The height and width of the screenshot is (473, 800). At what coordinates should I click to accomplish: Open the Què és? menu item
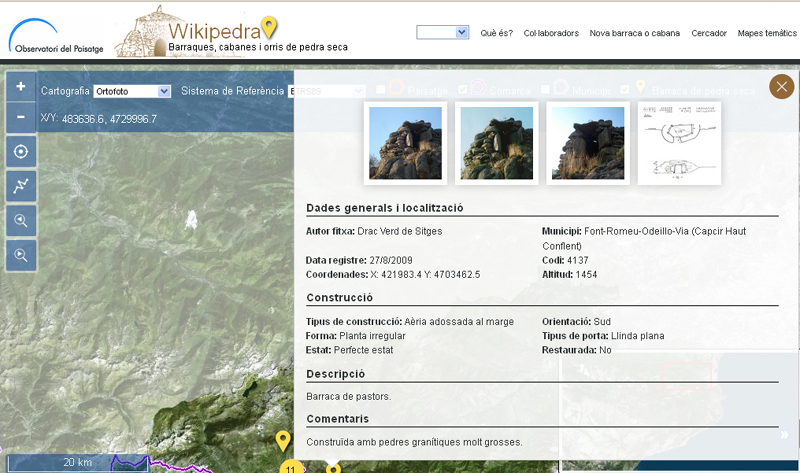point(496,33)
